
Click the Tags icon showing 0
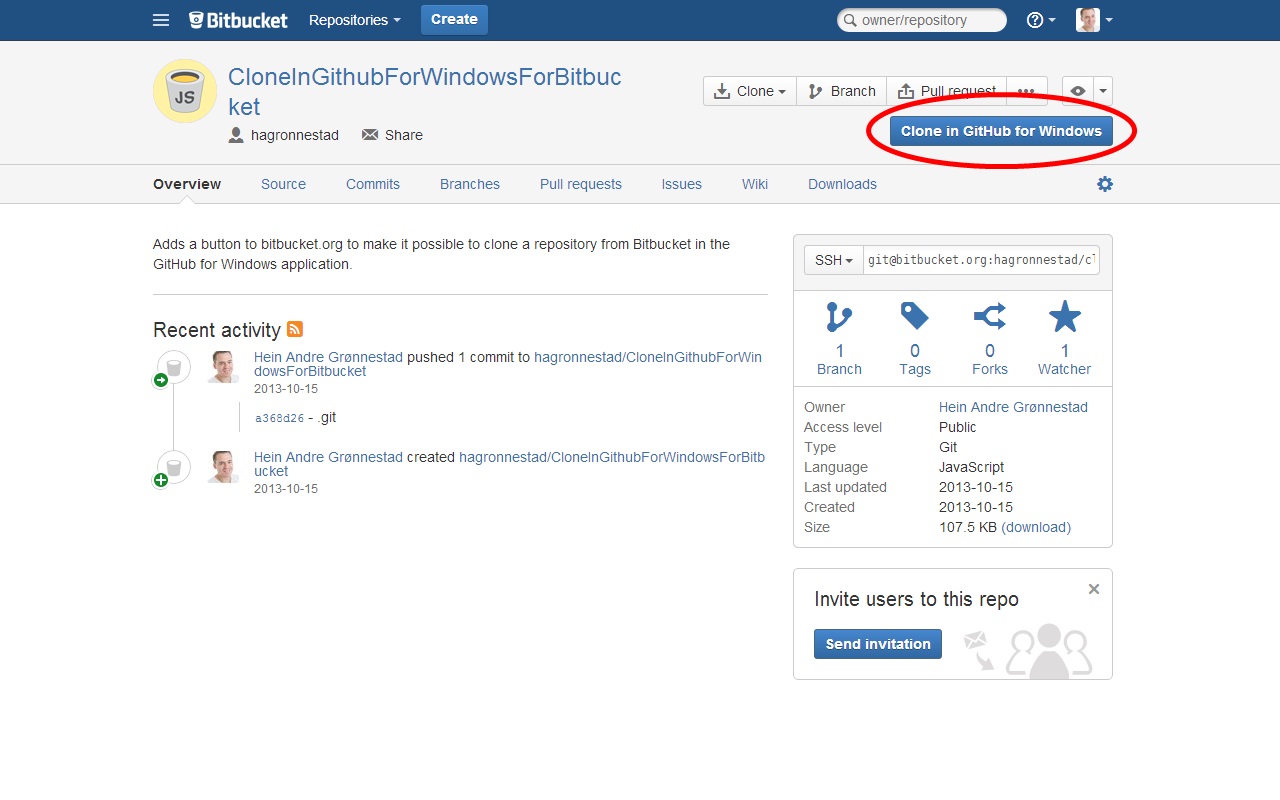tap(915, 316)
